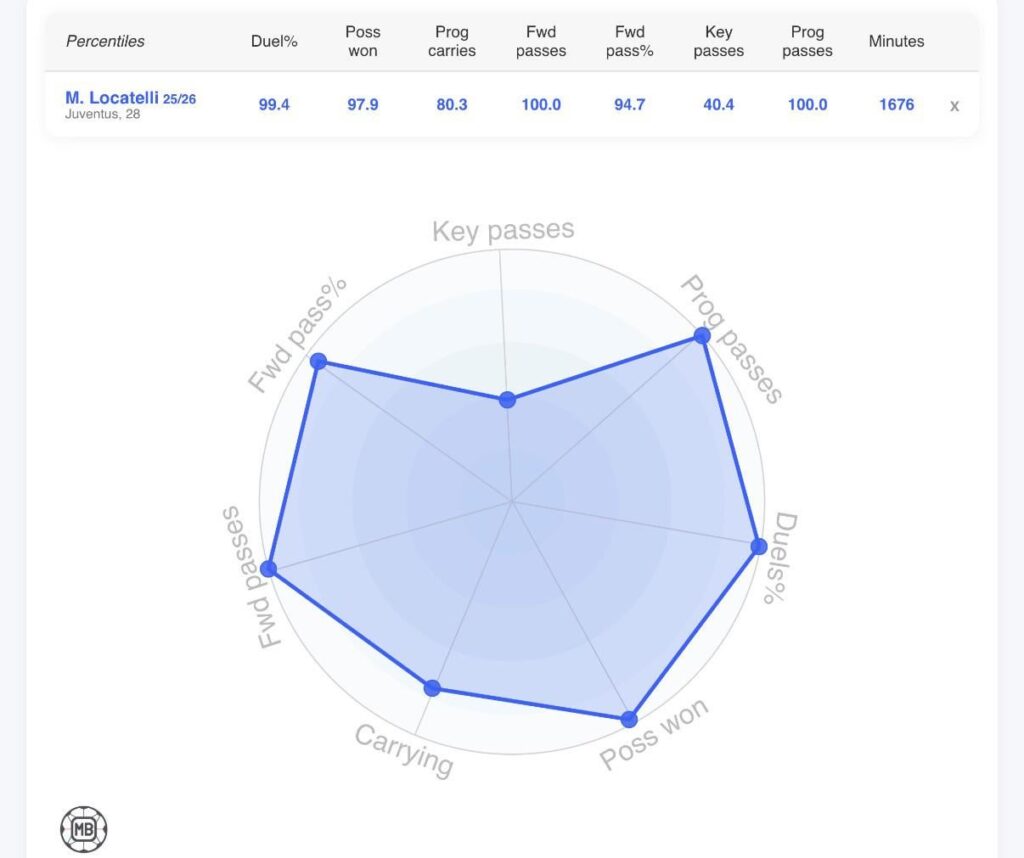The width and height of the screenshot is (1024, 858).
Task: Click the Poss won radar data point
Action: [x=629, y=719]
